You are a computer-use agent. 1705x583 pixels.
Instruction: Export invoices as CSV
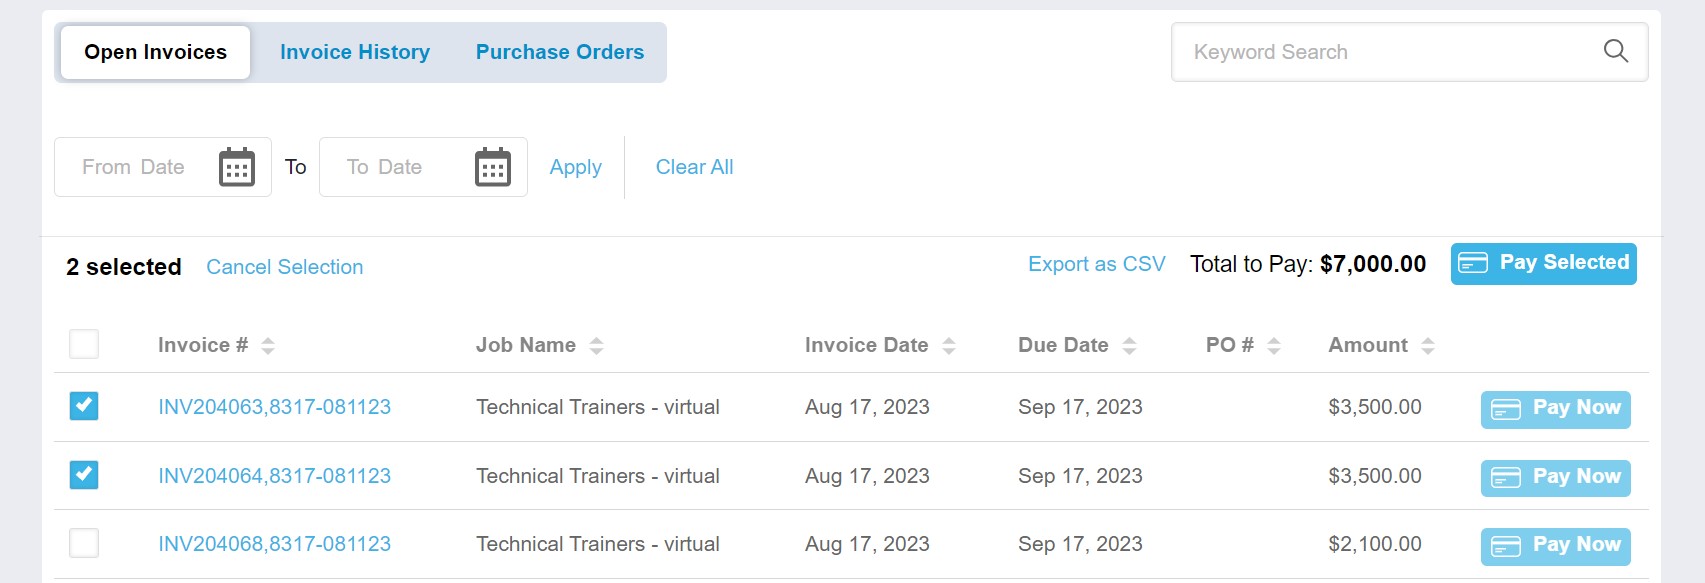1096,264
